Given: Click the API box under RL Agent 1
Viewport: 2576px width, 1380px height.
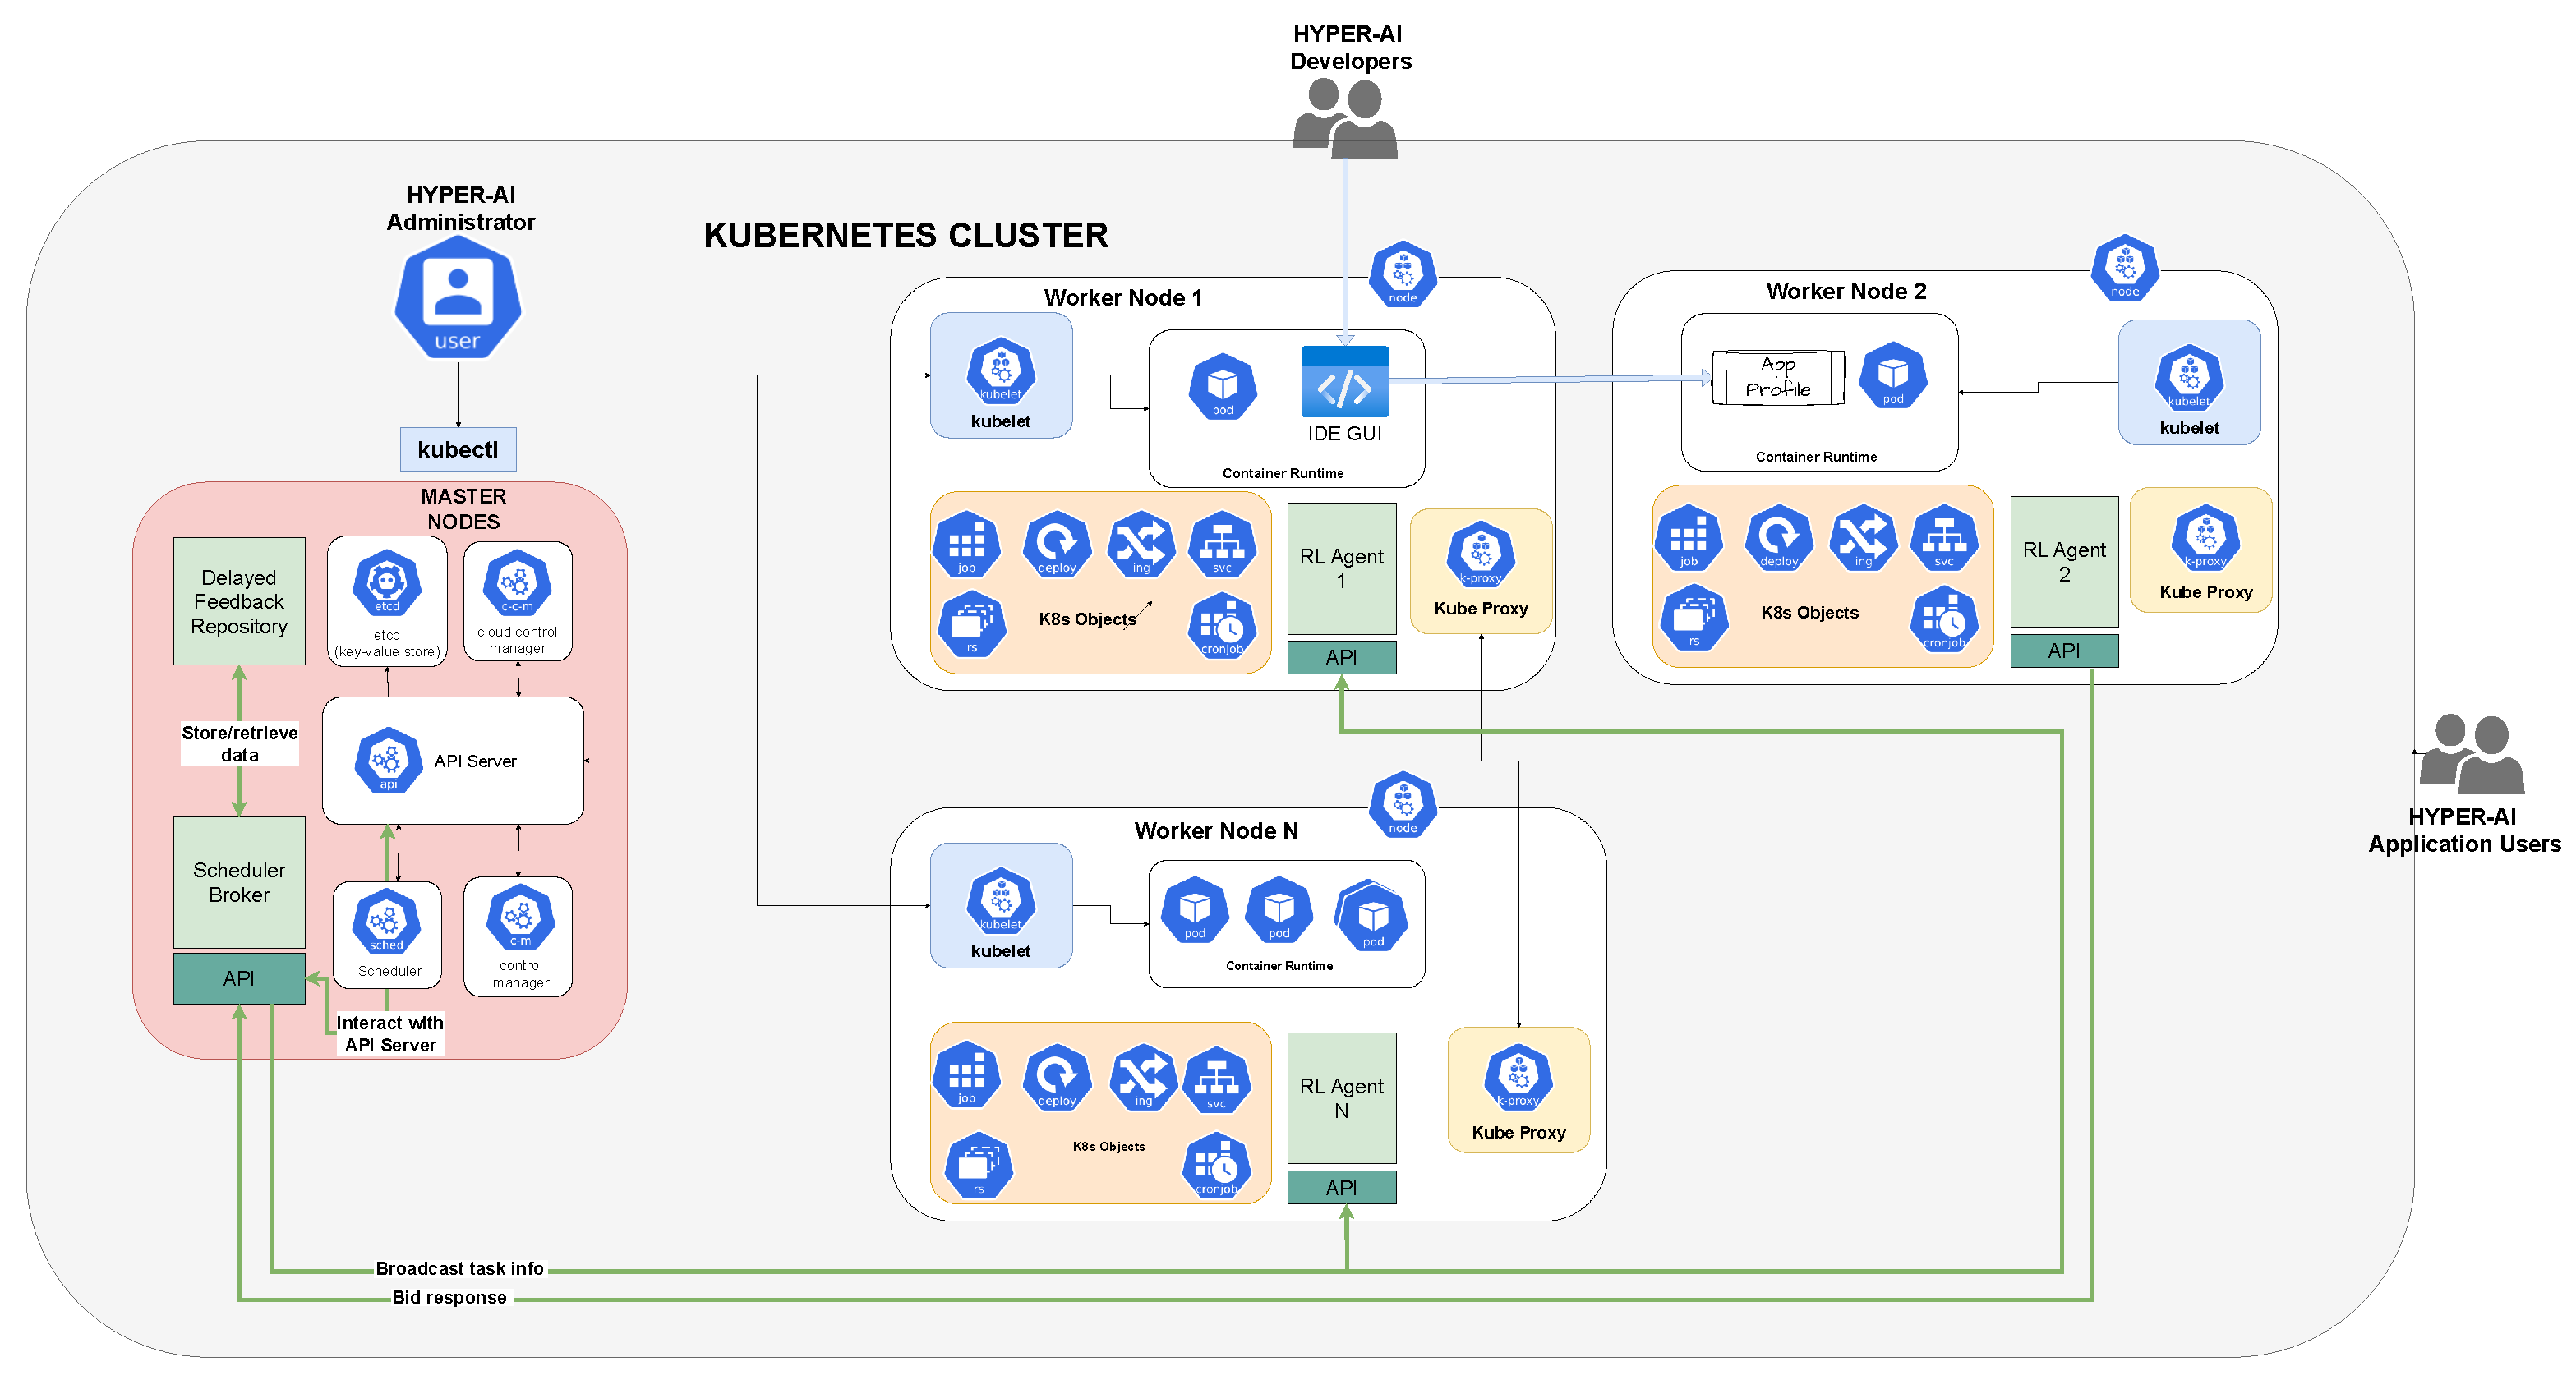Looking at the screenshot, I should point(1341,657).
